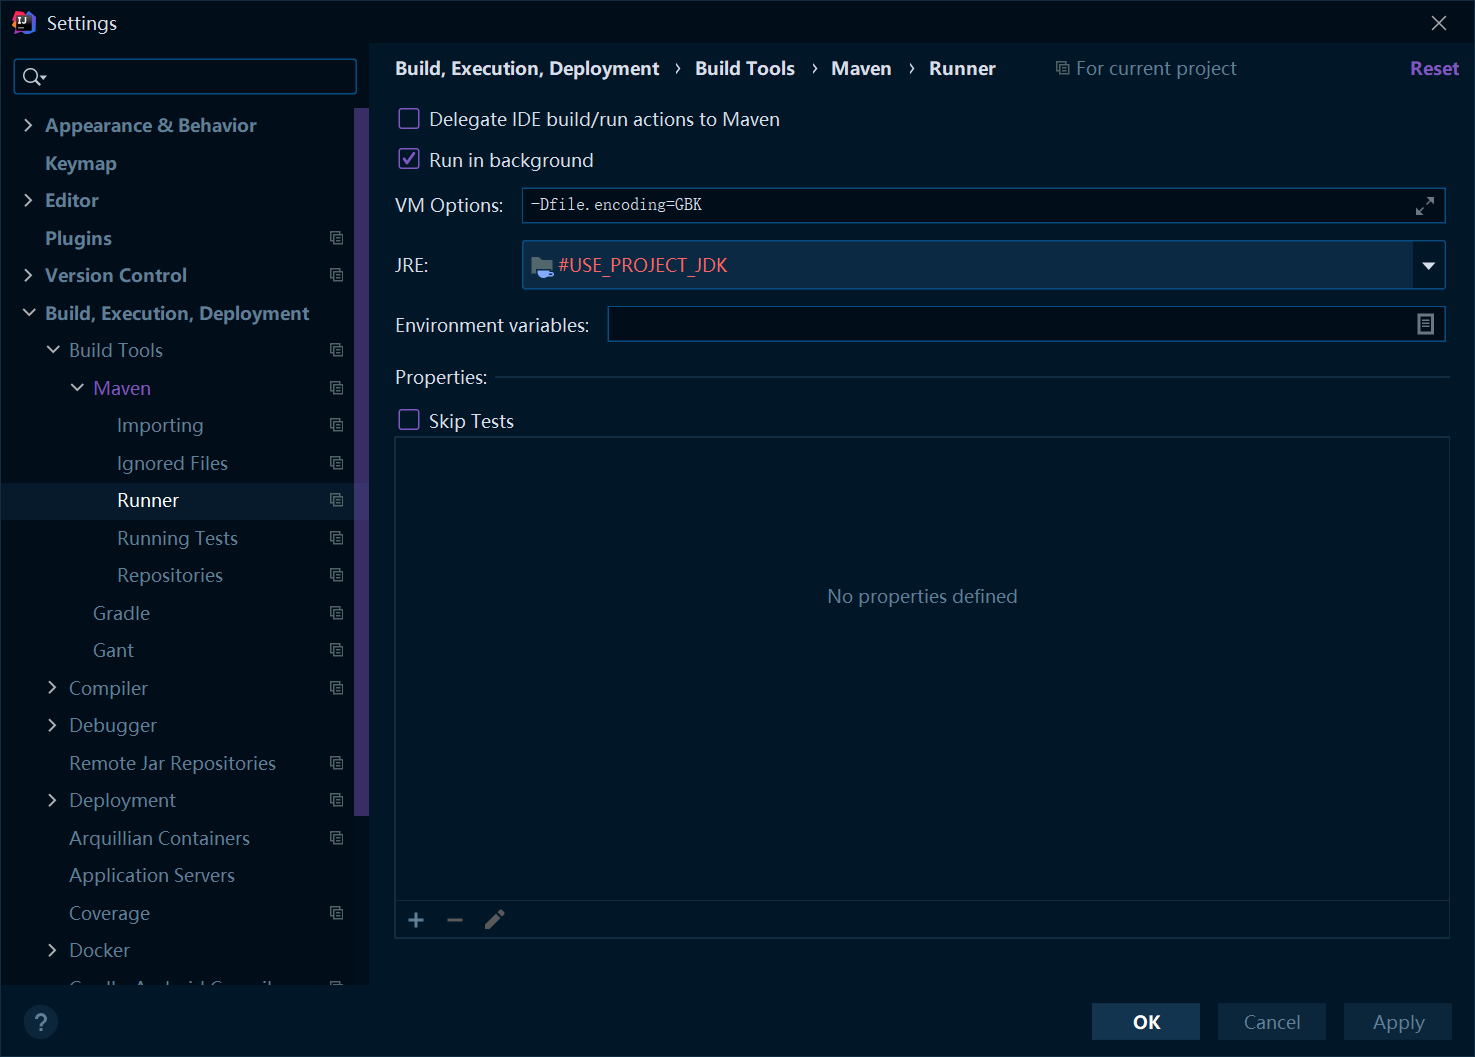Click the search magnifier icon in settings

(33, 77)
